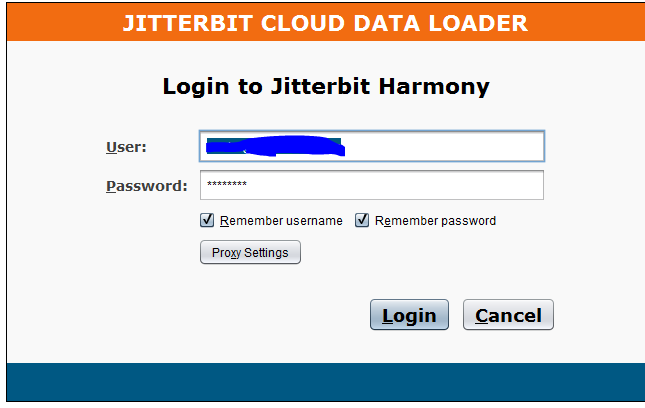Image resolution: width=645 pixels, height=408 pixels.
Task: Click the dark blue footer bar
Action: pyautogui.click(x=325, y=383)
